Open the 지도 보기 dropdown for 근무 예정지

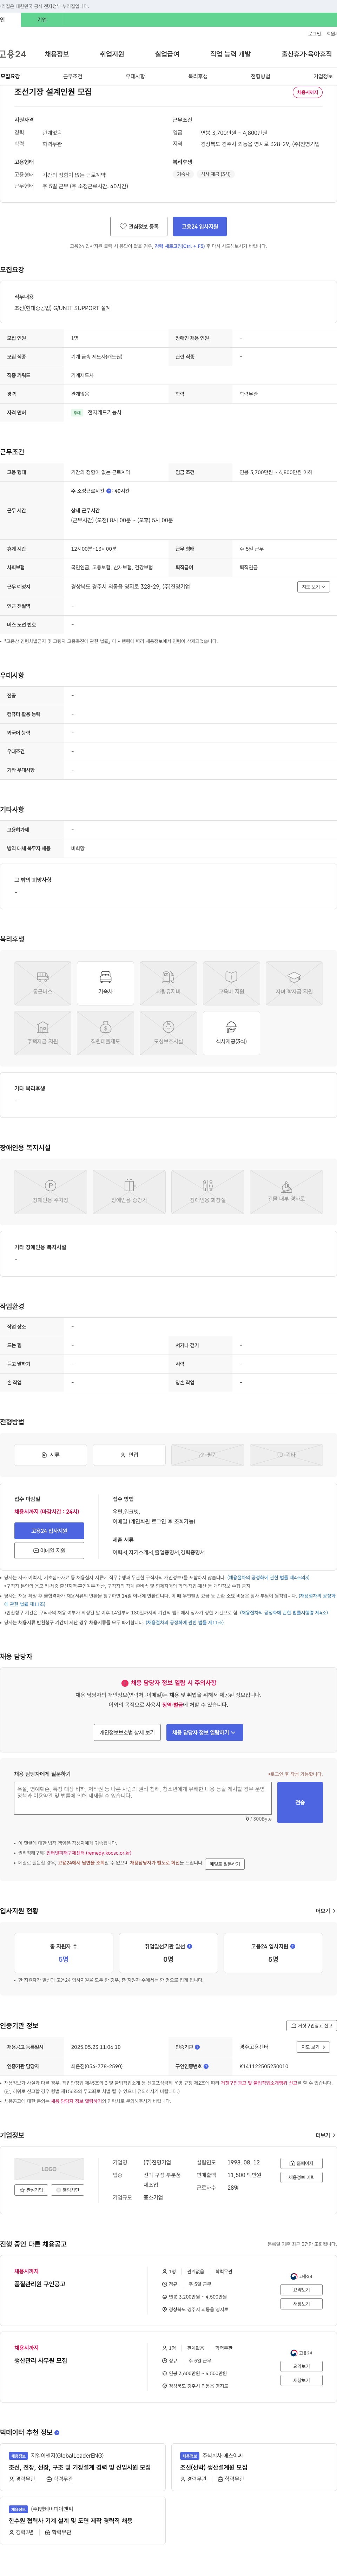pyautogui.click(x=313, y=587)
